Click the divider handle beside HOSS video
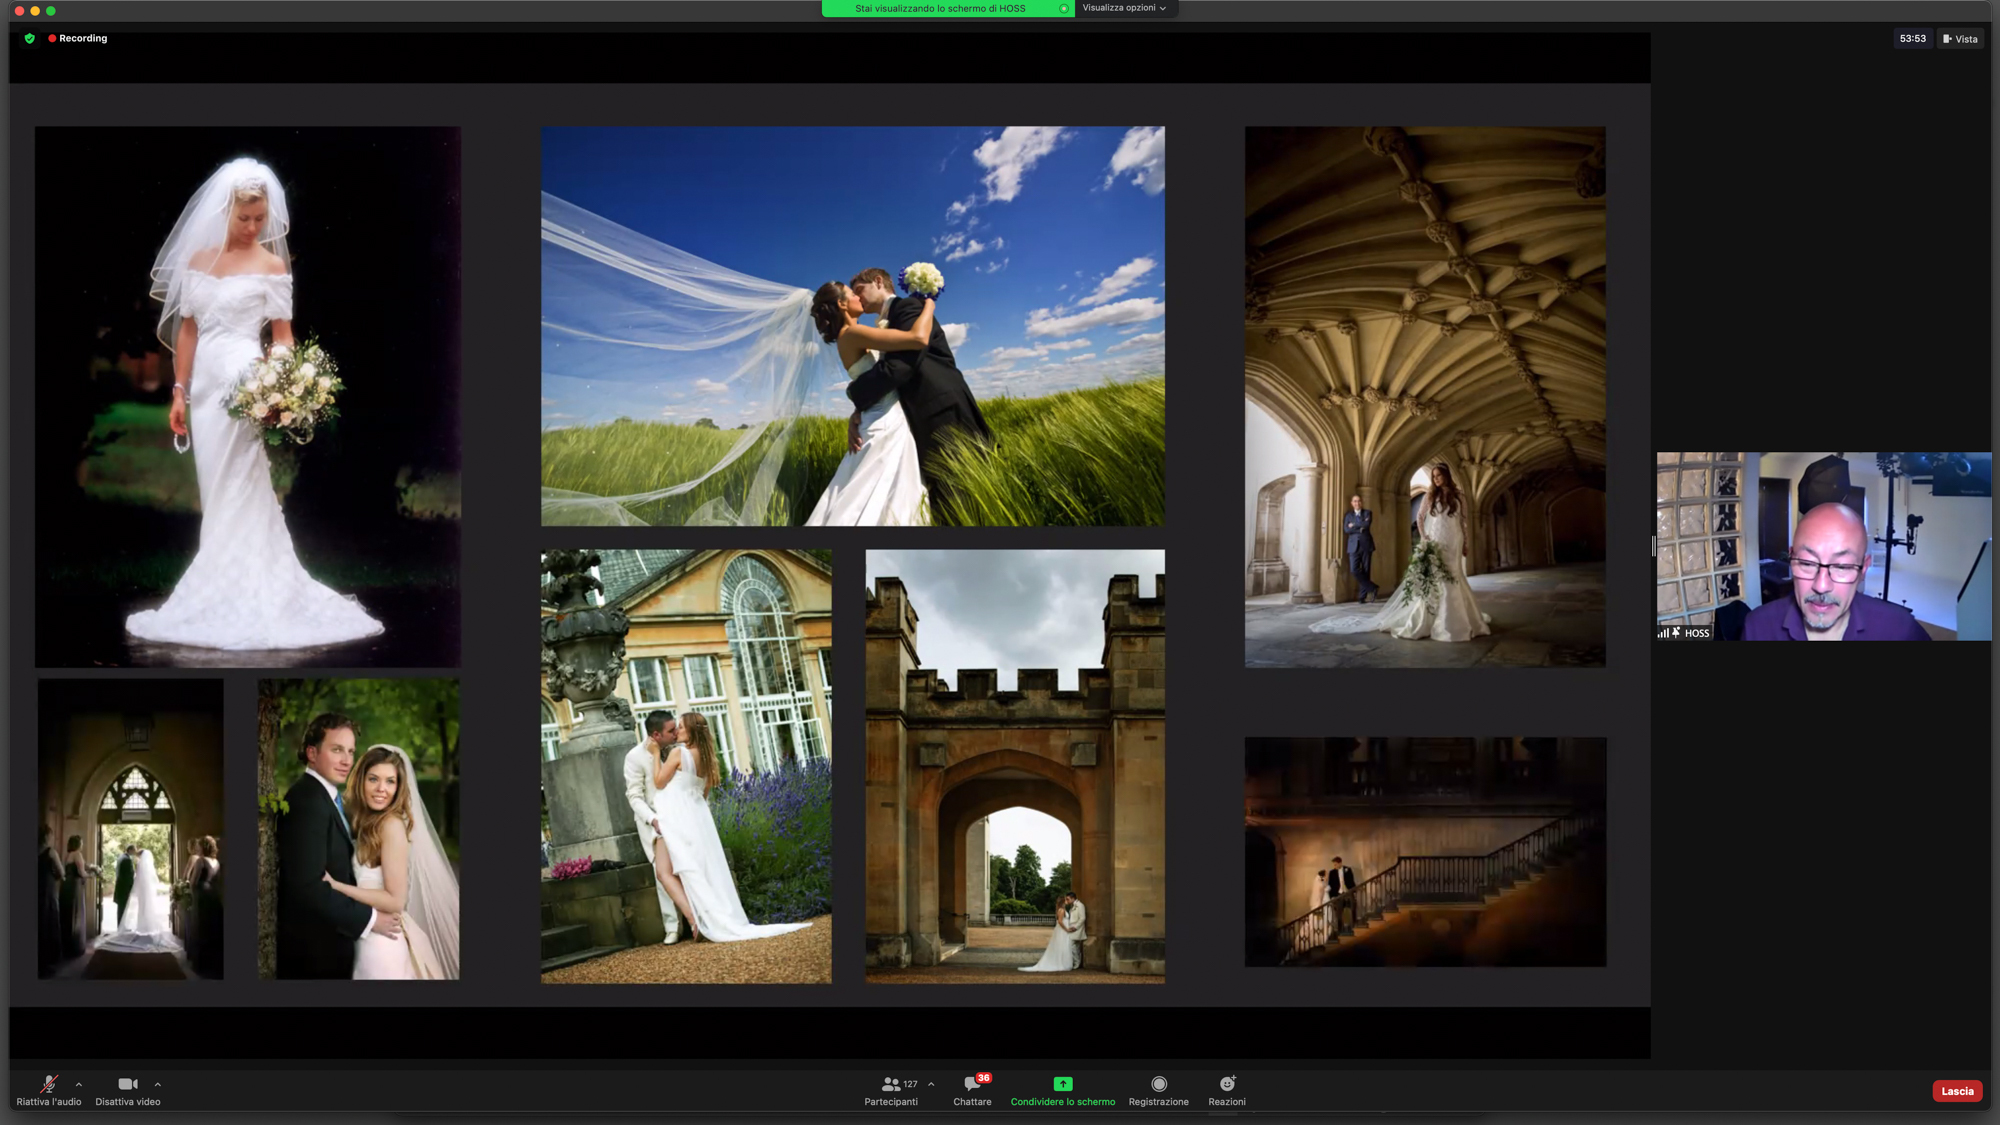The image size is (2000, 1125). pyautogui.click(x=1653, y=546)
